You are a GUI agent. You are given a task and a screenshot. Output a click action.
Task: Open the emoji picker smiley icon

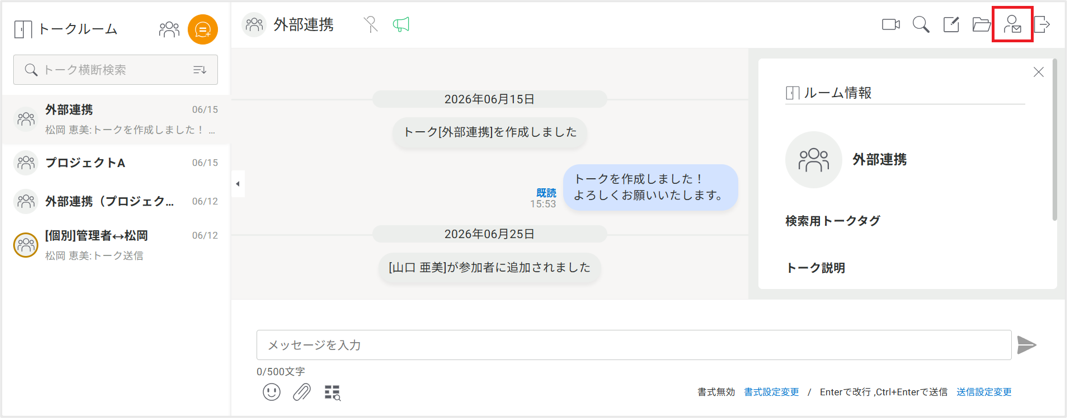click(x=272, y=392)
